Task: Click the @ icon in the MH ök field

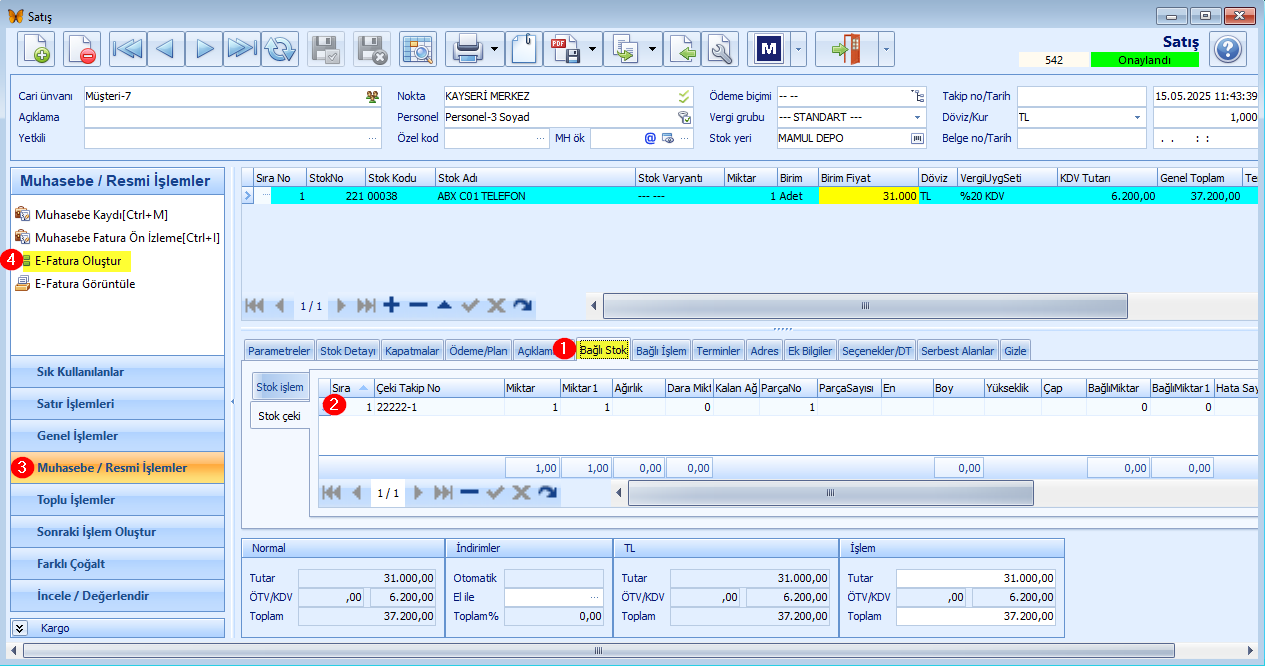Action: [649, 138]
